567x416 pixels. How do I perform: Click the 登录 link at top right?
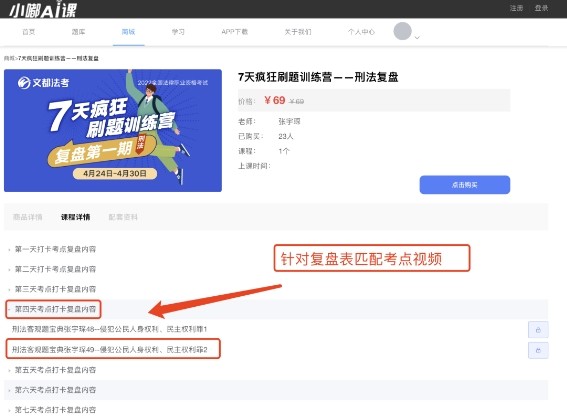point(541,8)
